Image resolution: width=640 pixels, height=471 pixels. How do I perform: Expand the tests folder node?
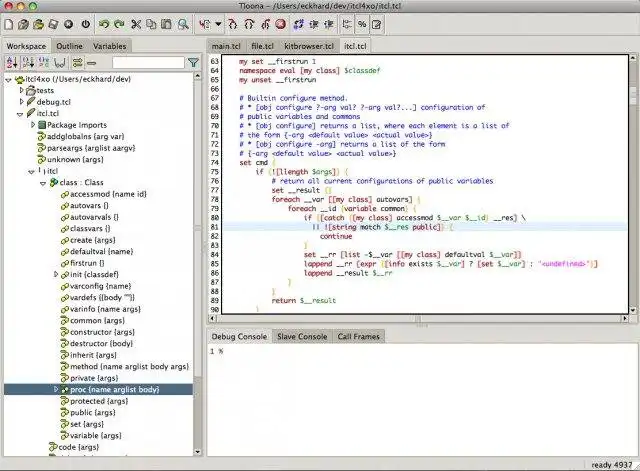point(22,90)
